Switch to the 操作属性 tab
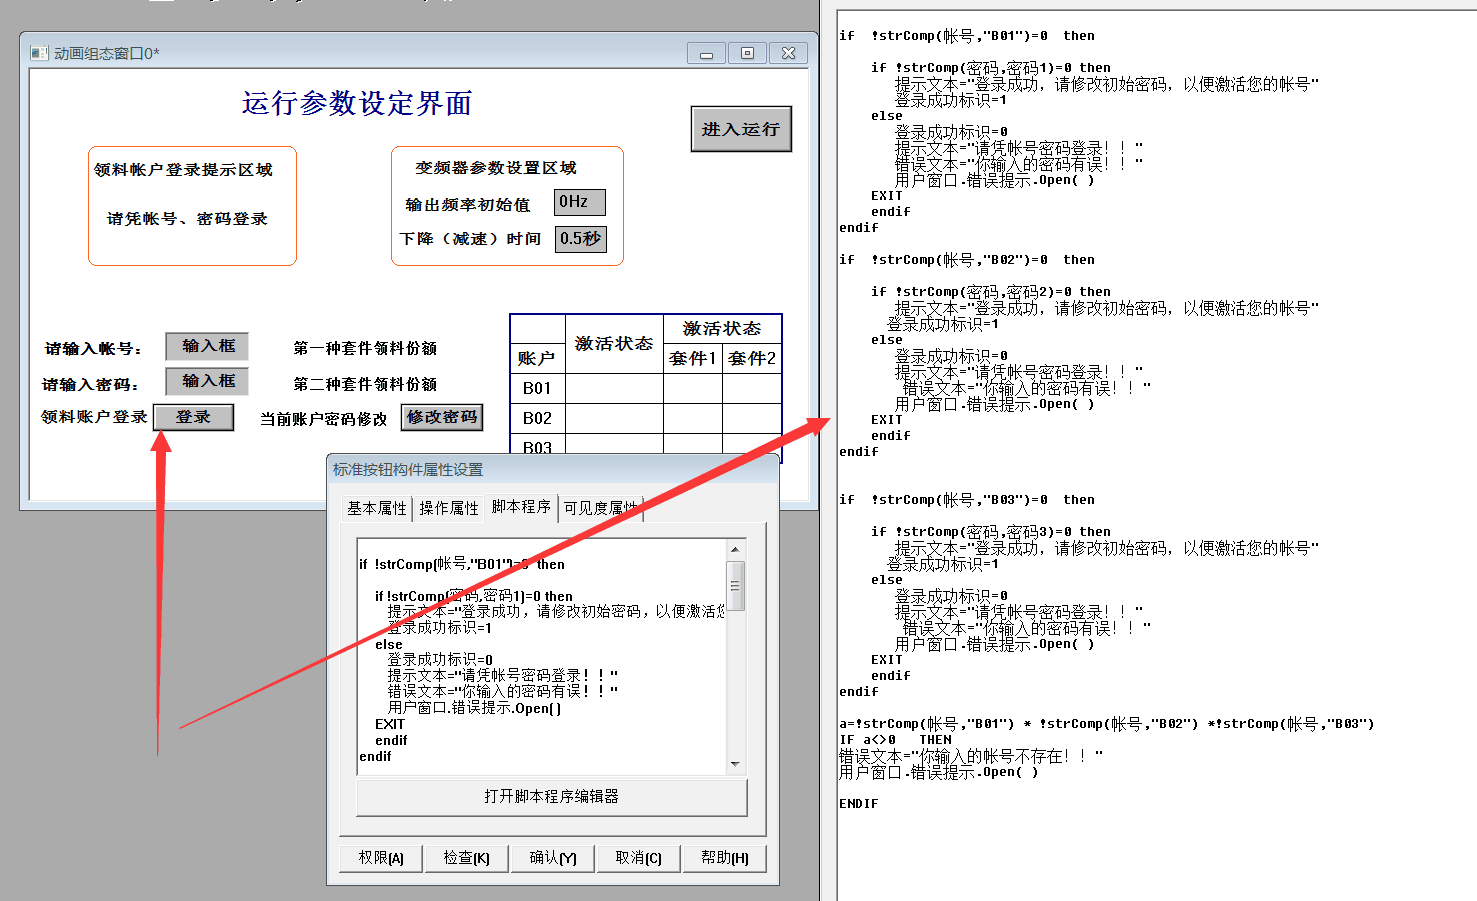 point(448,508)
